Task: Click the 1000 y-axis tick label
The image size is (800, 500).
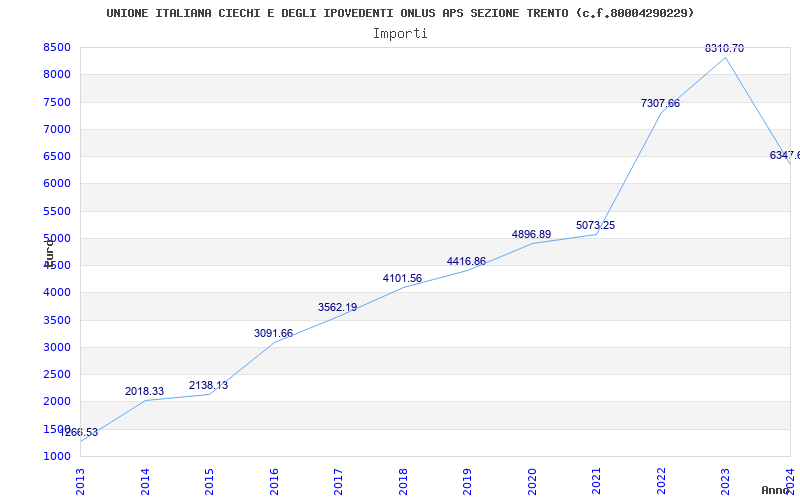Action: pyautogui.click(x=57, y=456)
